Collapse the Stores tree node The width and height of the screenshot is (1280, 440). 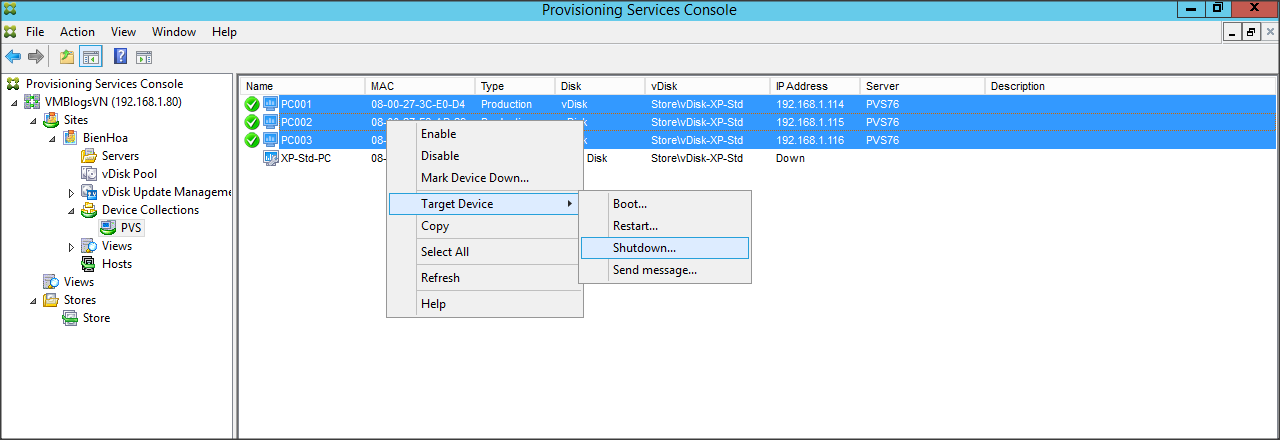point(33,300)
